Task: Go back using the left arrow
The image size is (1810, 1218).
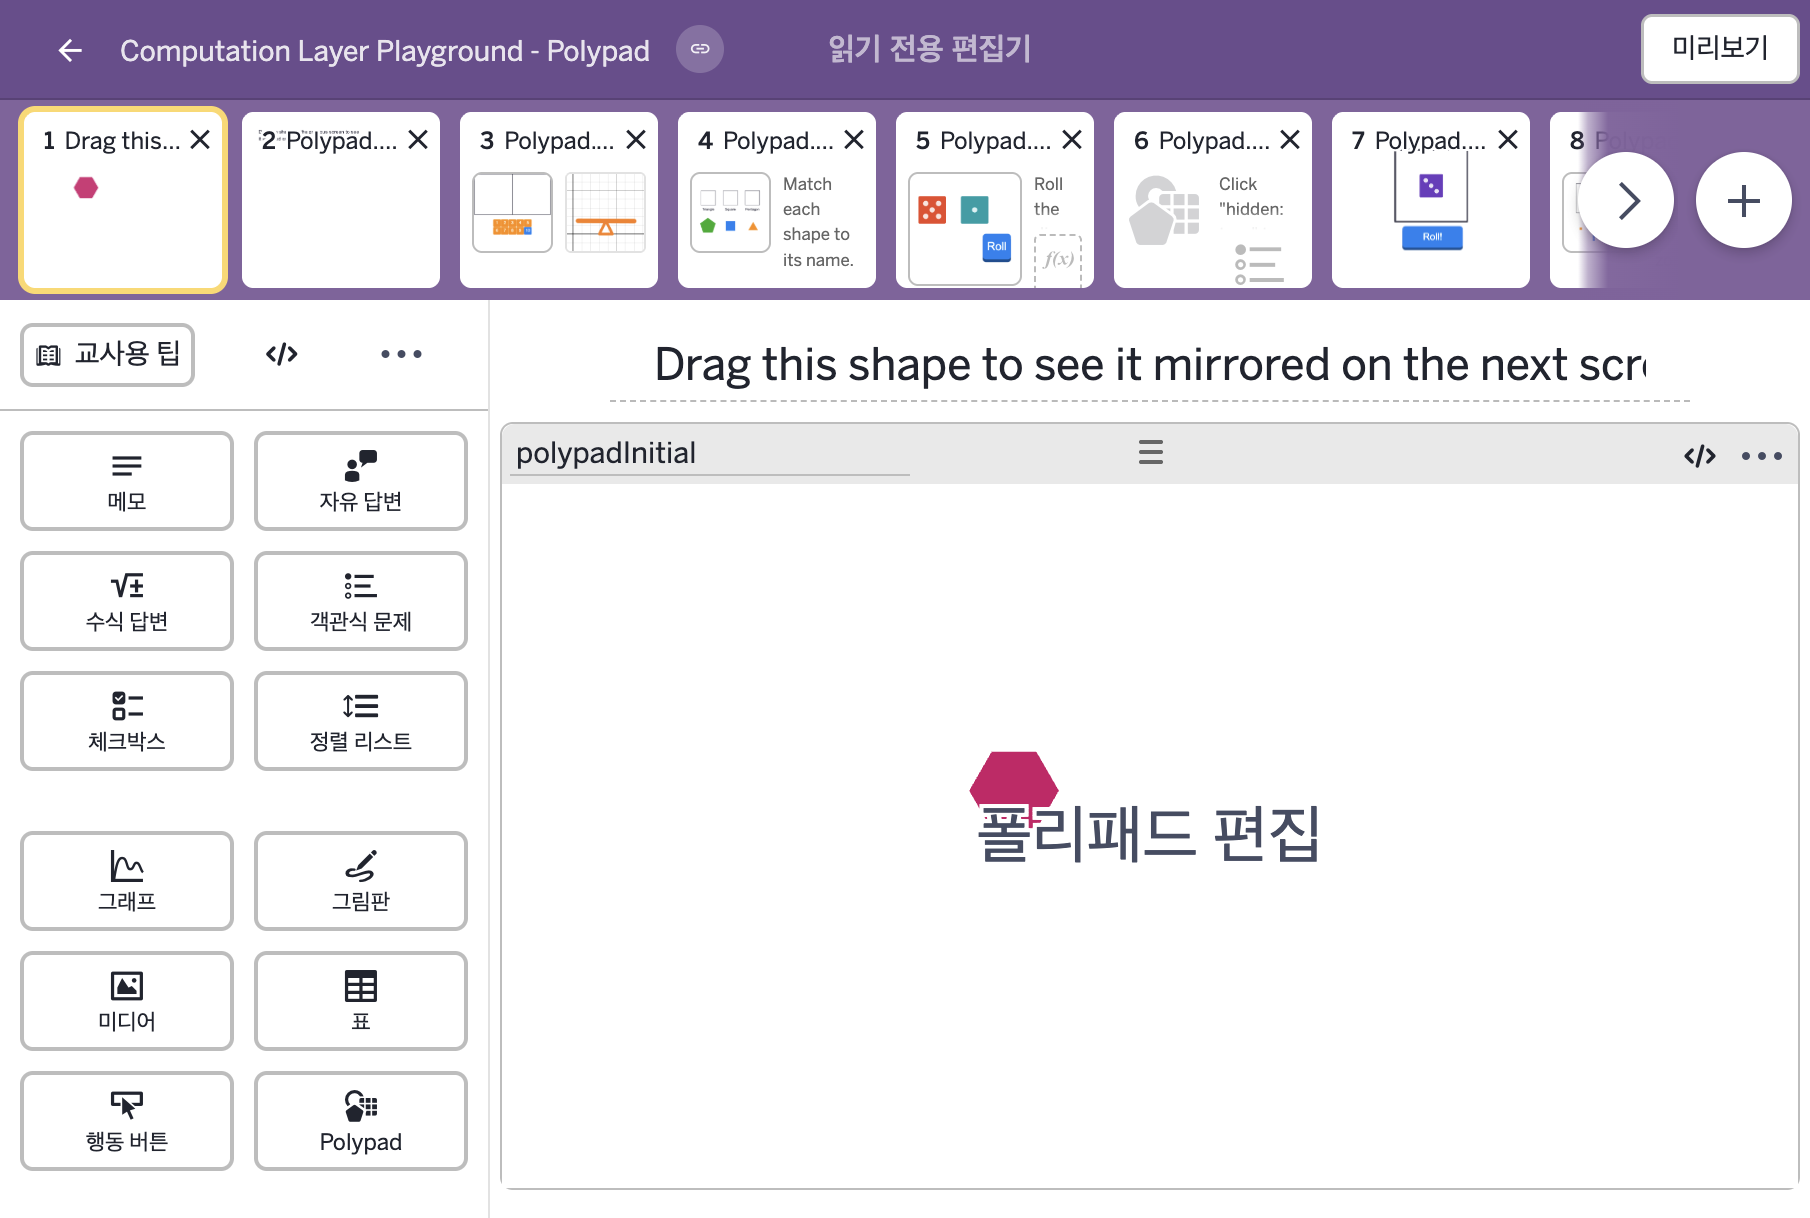Action: point(70,50)
